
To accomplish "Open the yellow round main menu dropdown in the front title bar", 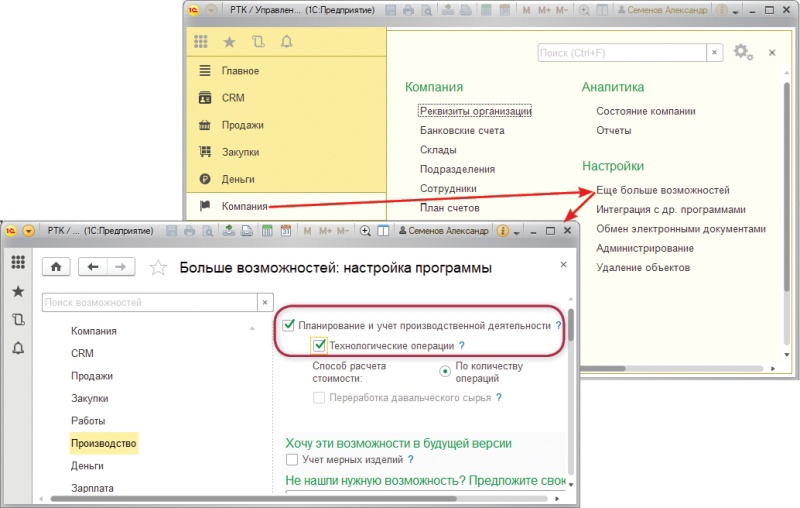I will [28, 231].
